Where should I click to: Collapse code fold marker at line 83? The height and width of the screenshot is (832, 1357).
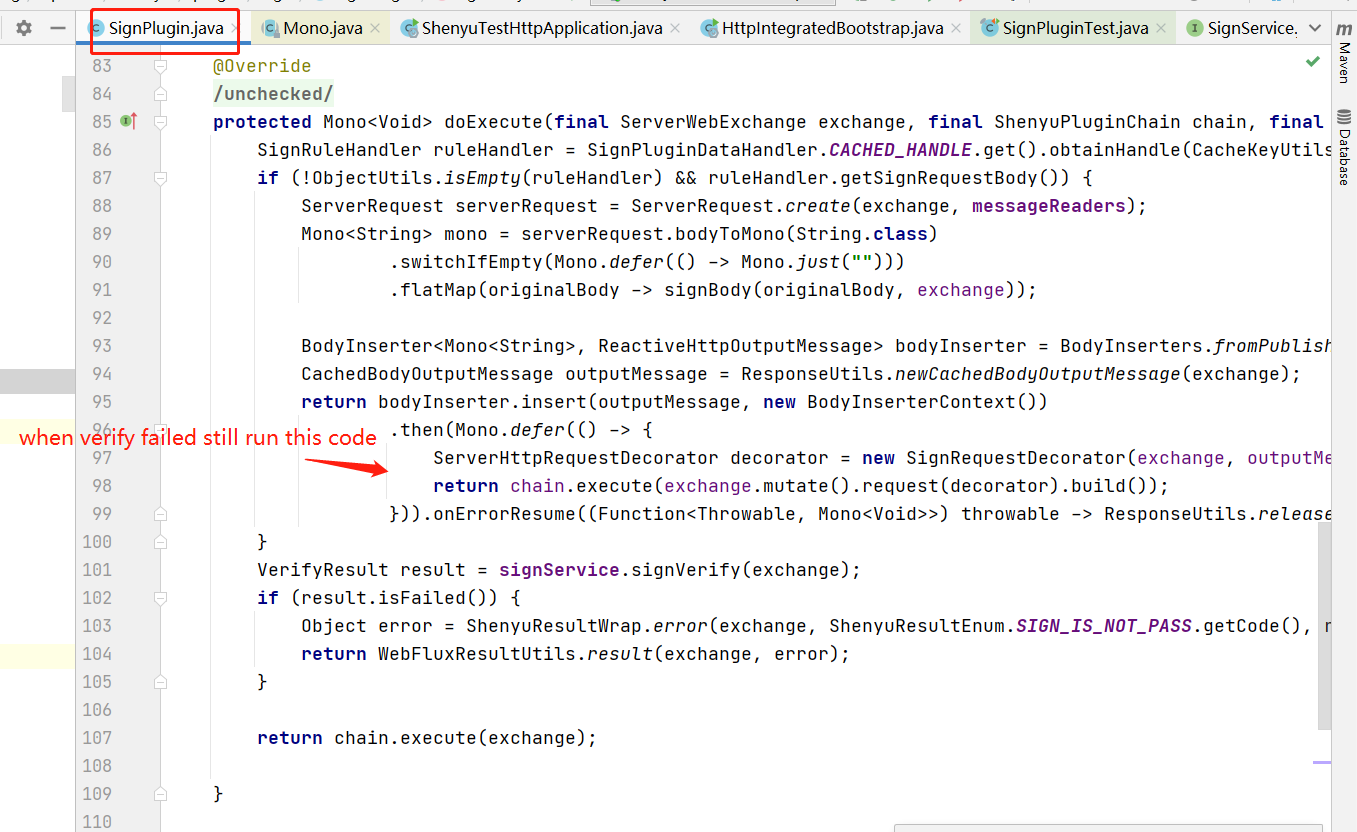tap(160, 66)
